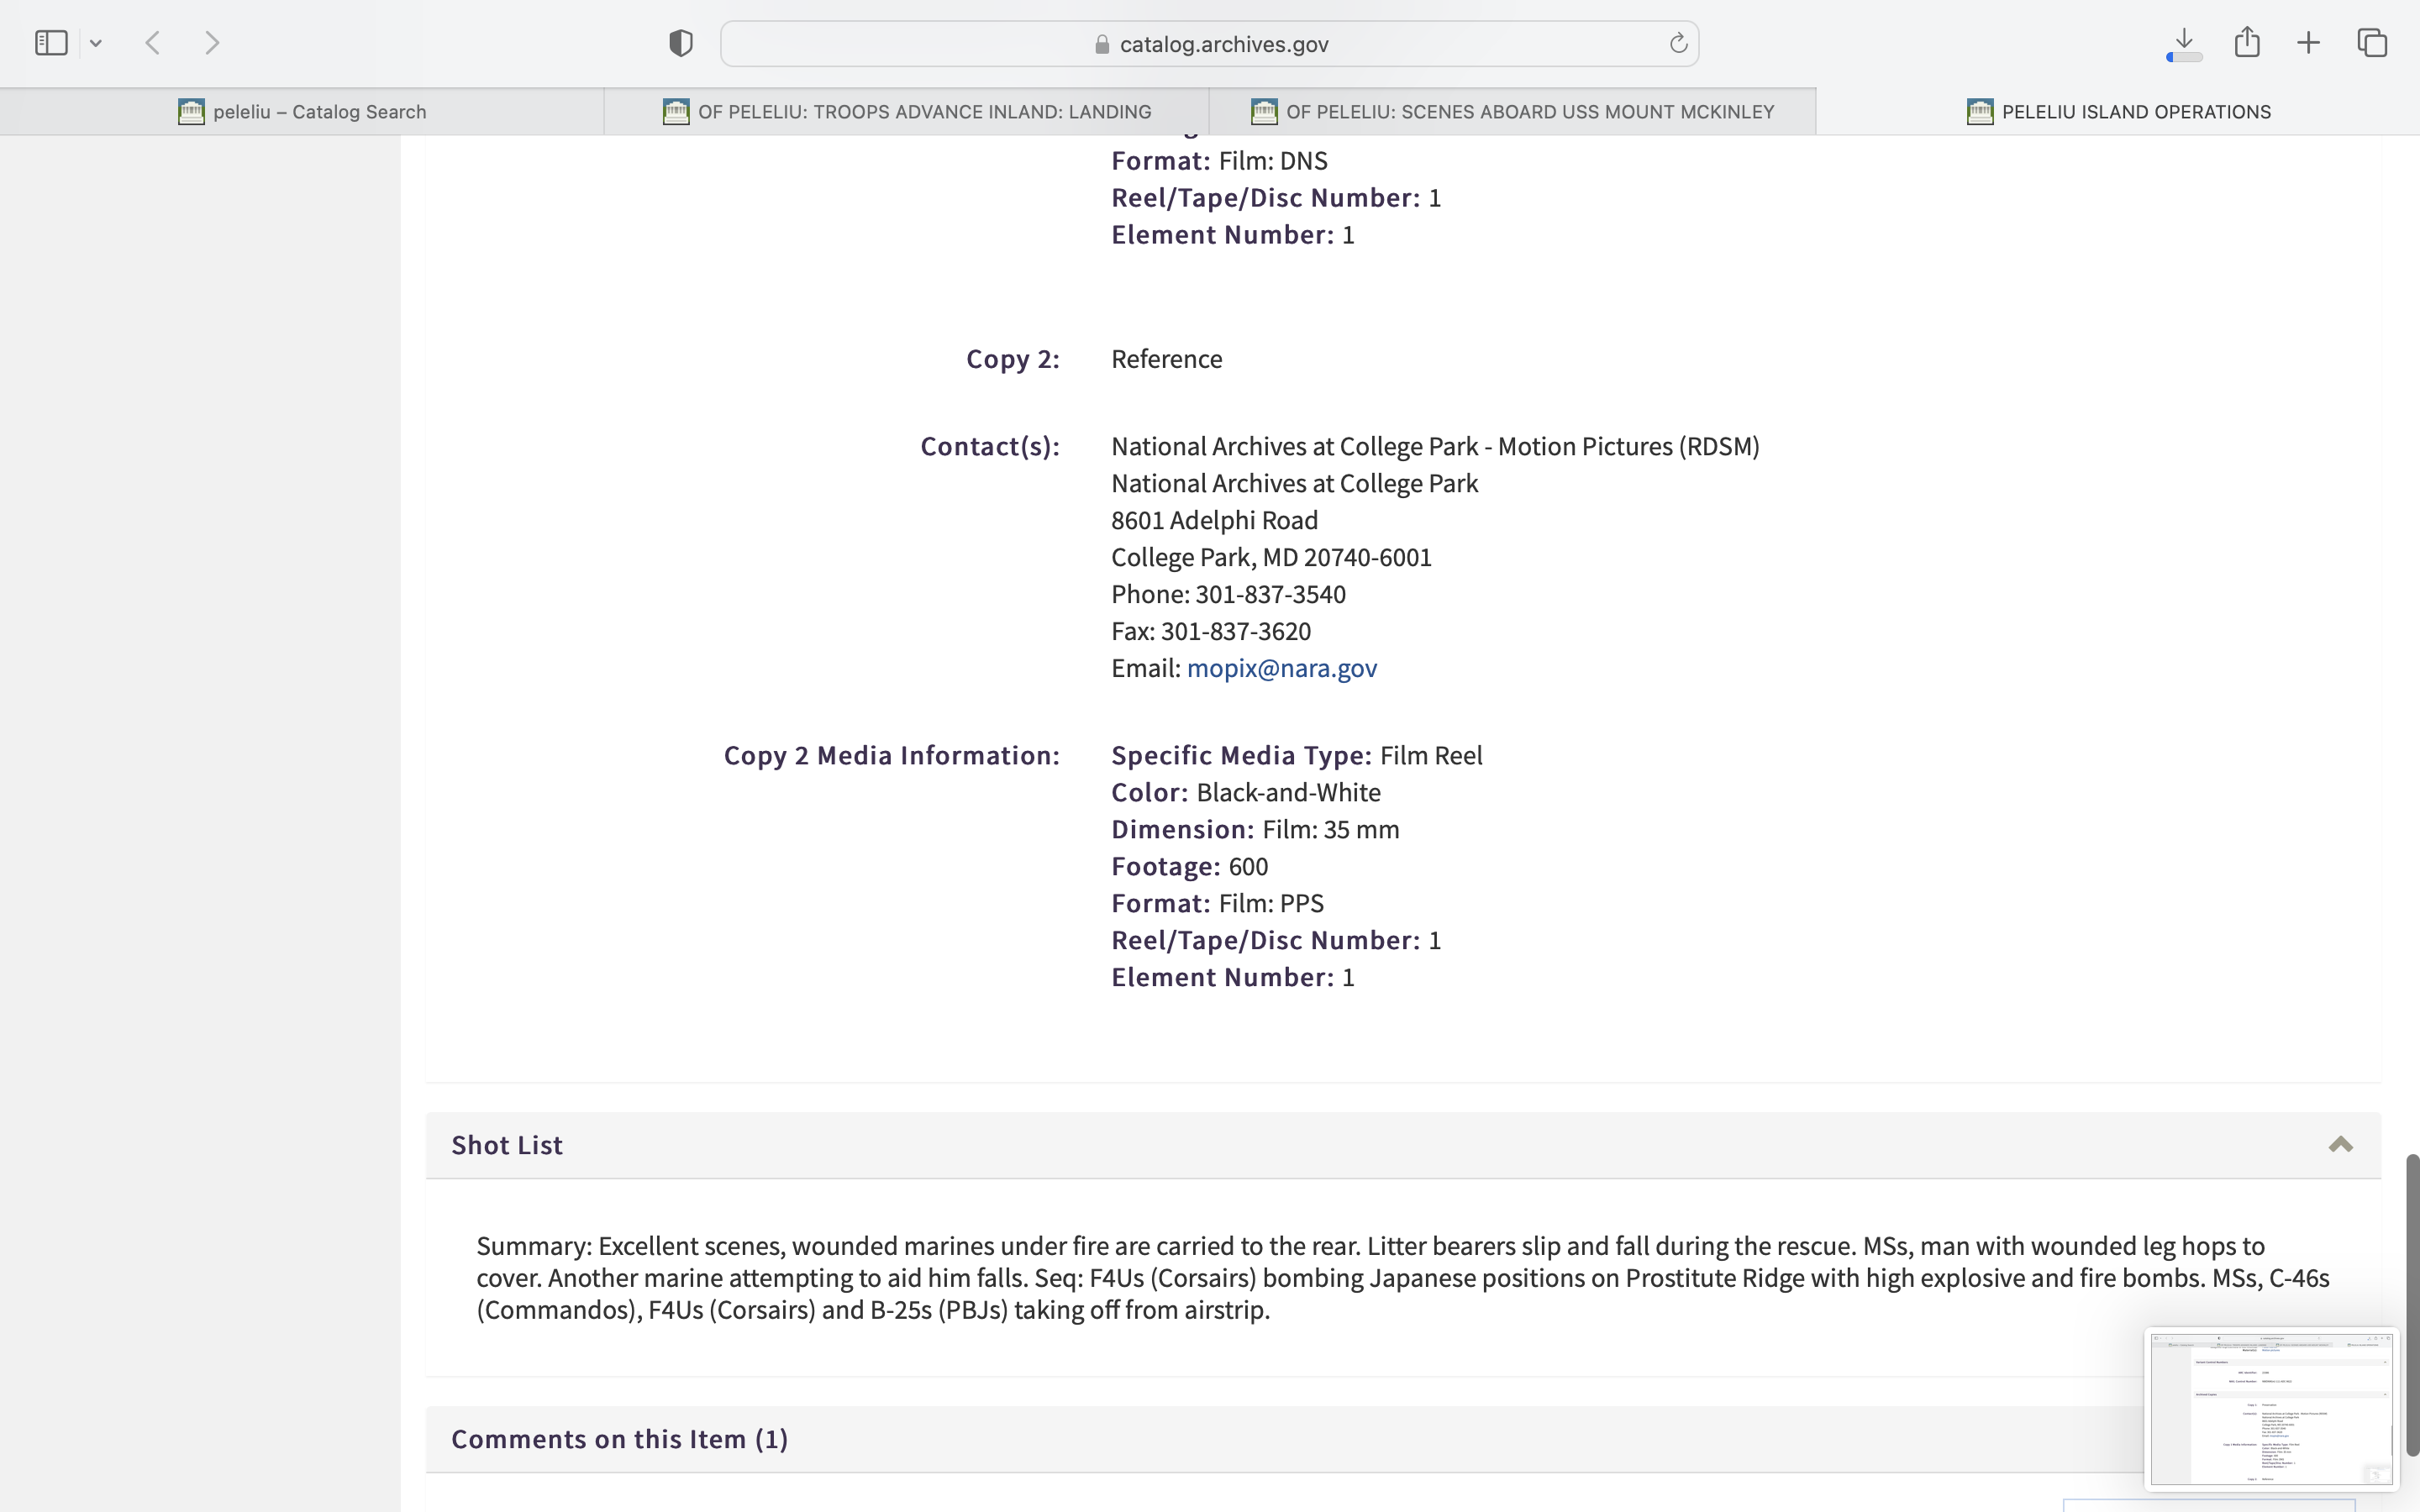This screenshot has height=1512, width=2420.
Task: Open a new tab with the plus icon
Action: 2308,43
